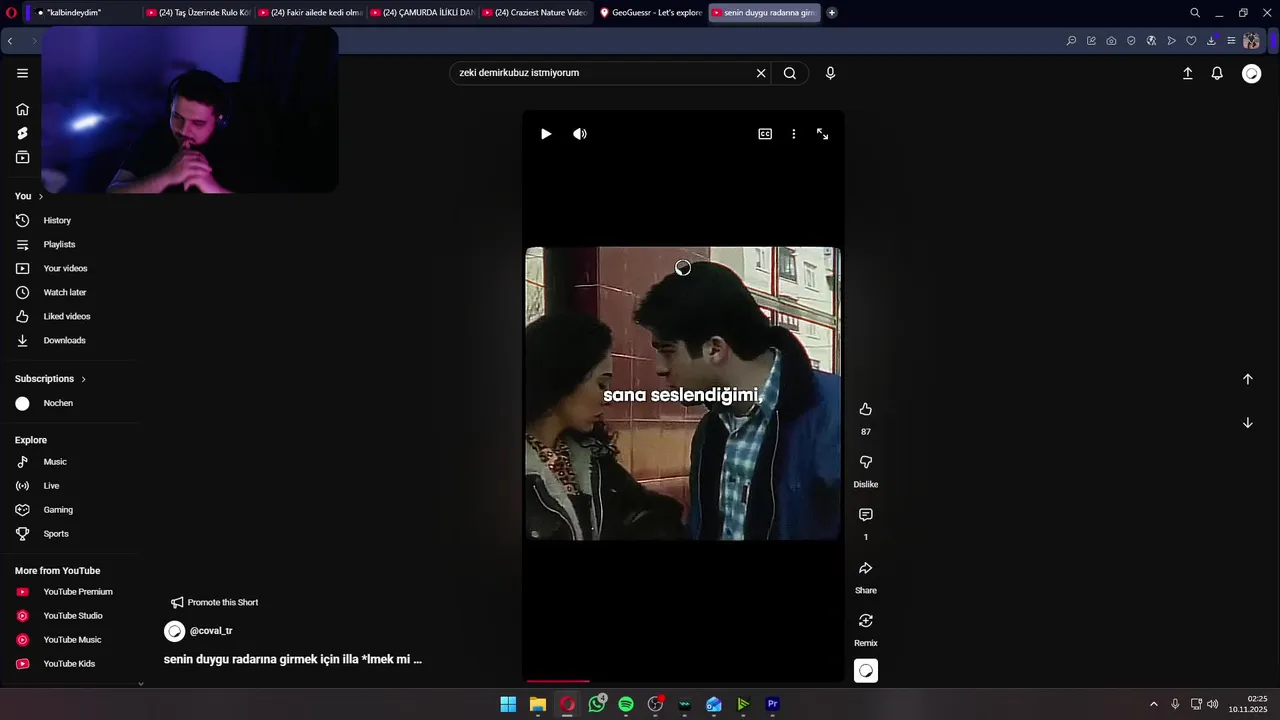The height and width of the screenshot is (720, 1280).
Task: Open Spotify from the taskbar
Action: [626, 704]
